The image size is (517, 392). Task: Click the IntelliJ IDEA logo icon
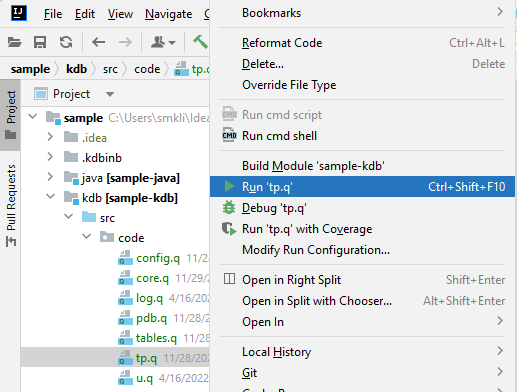pyautogui.click(x=19, y=13)
